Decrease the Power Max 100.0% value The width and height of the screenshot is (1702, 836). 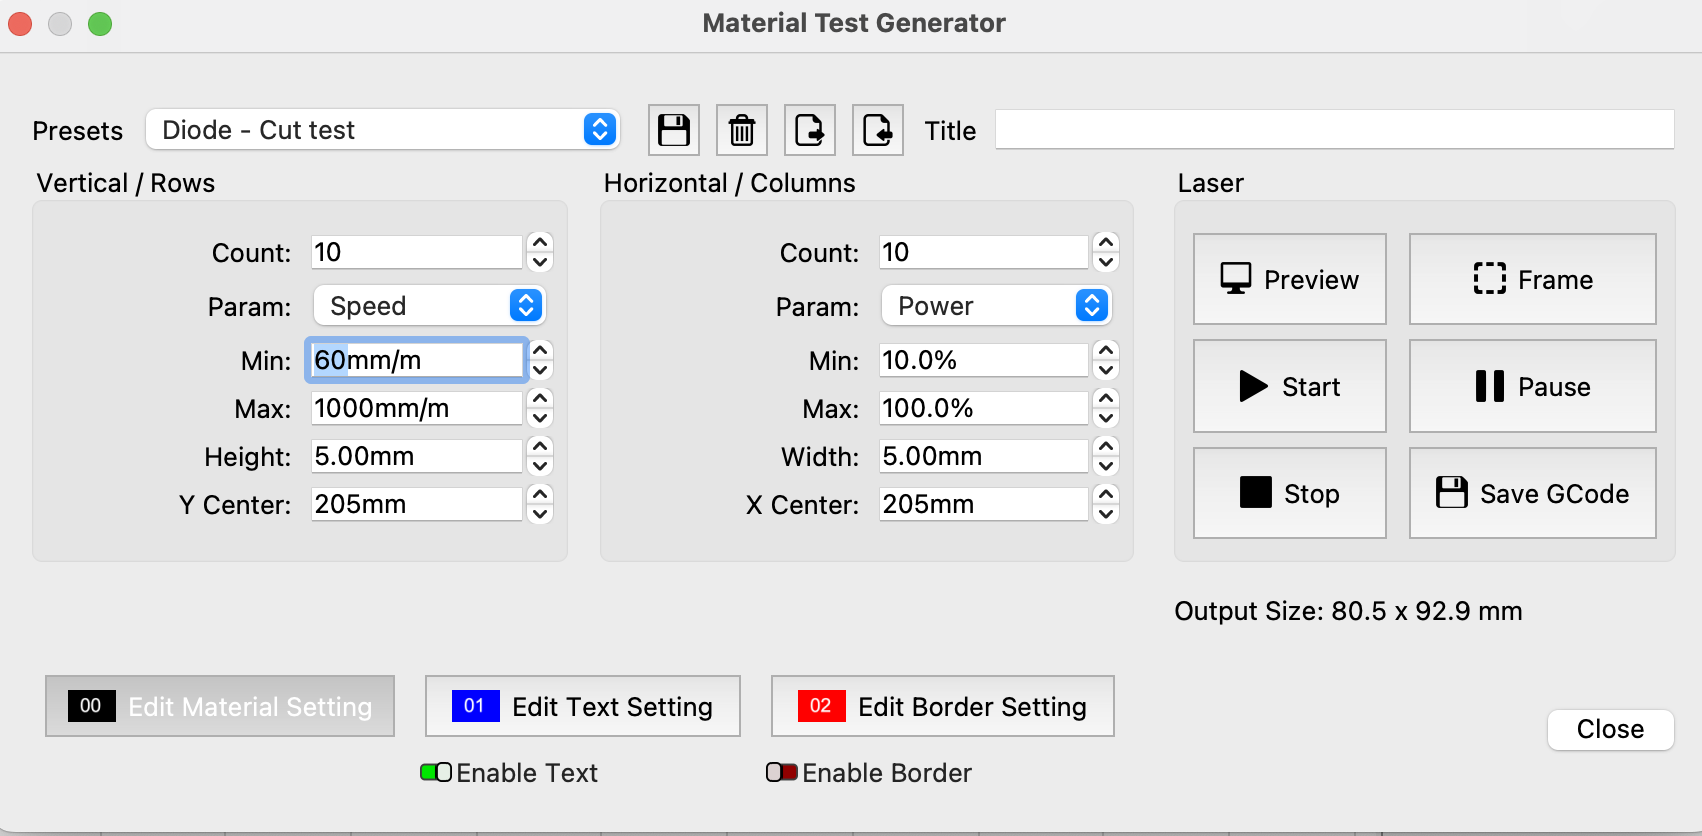pyautogui.click(x=1106, y=419)
